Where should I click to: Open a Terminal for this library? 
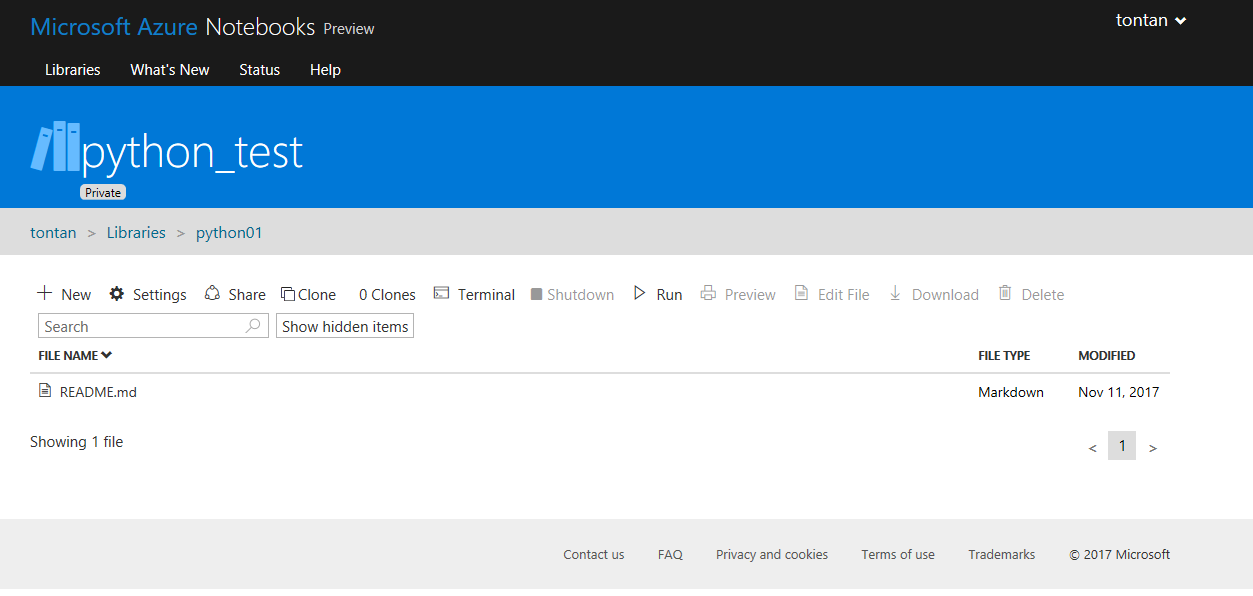474,293
